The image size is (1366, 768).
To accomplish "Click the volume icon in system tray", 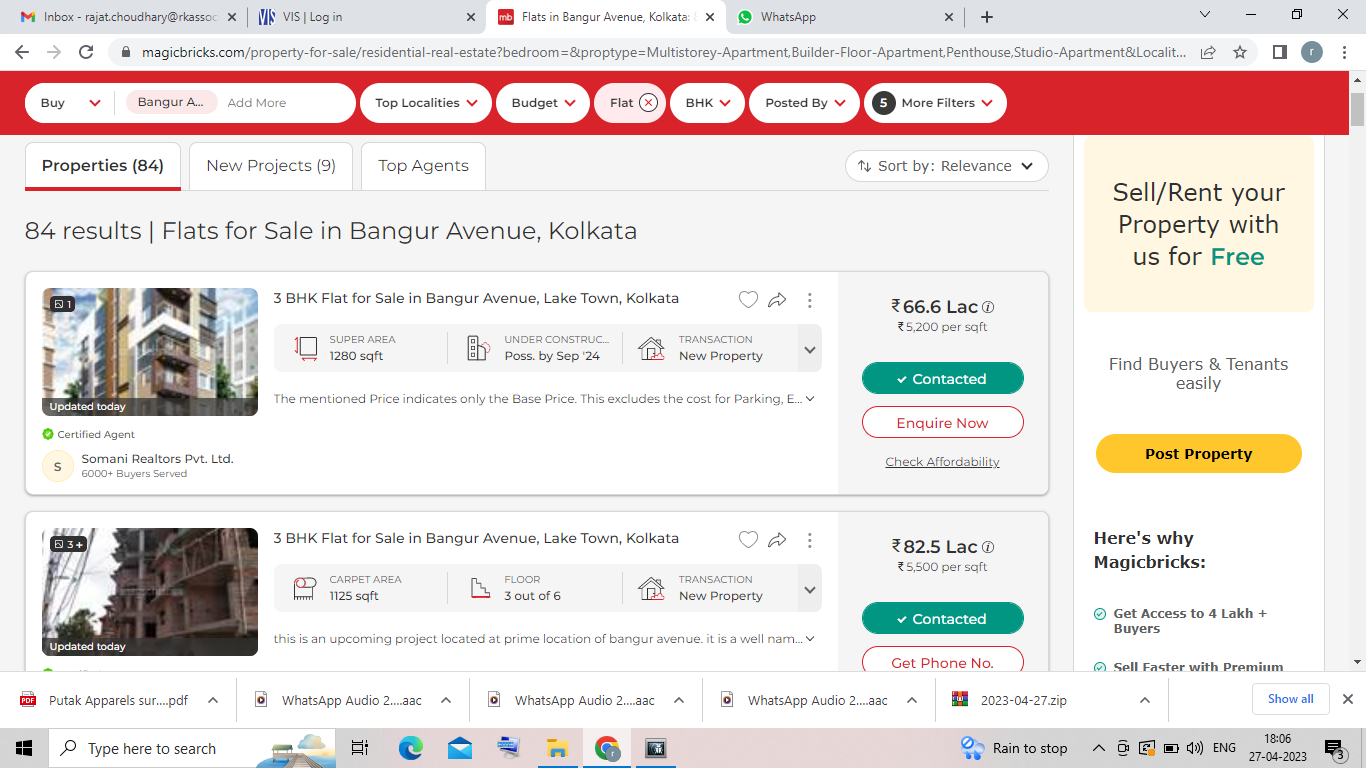I will (x=1195, y=748).
